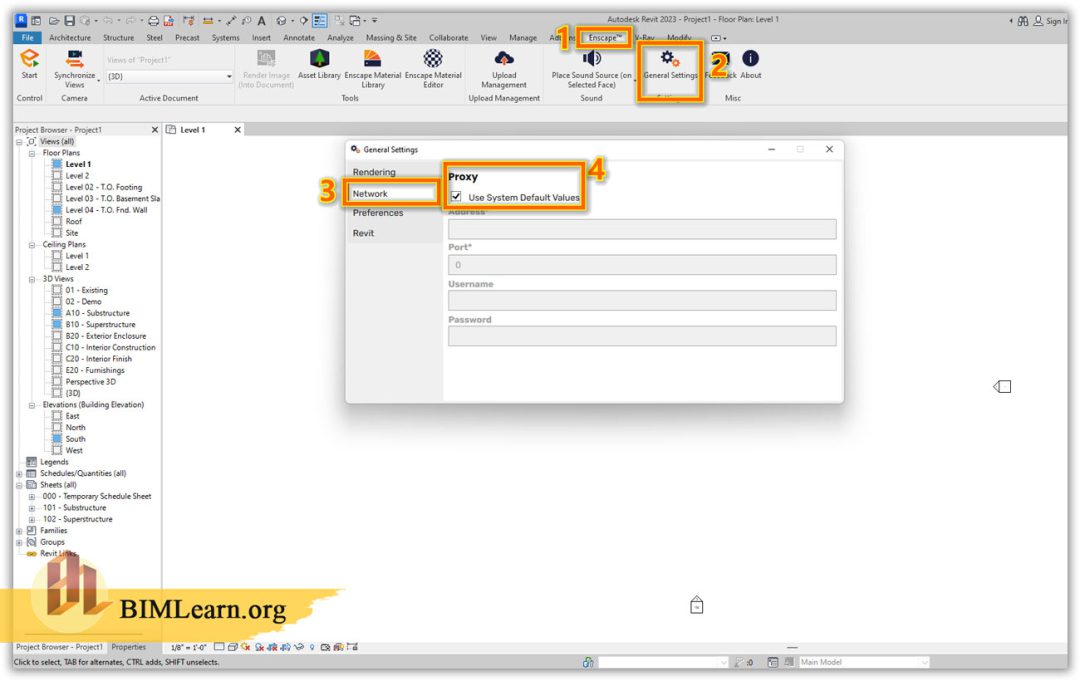
Task: Collapse the Views (all) tree node
Action: (19, 142)
